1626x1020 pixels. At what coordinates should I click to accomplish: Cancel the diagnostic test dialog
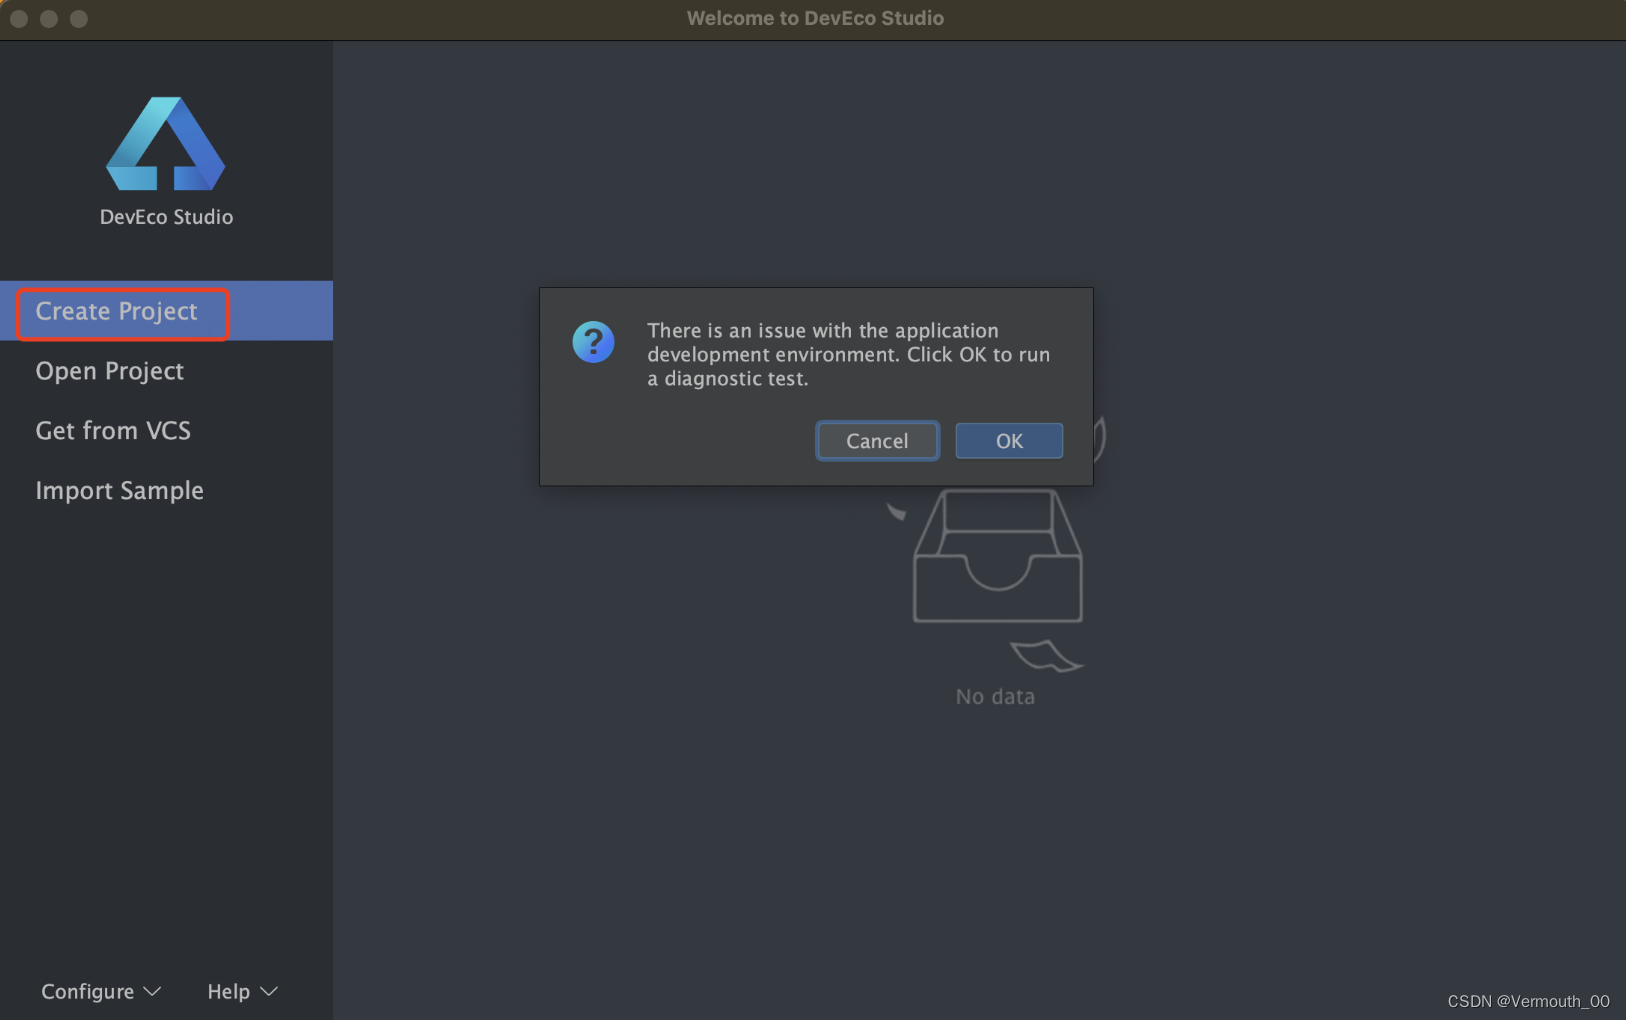coord(877,441)
